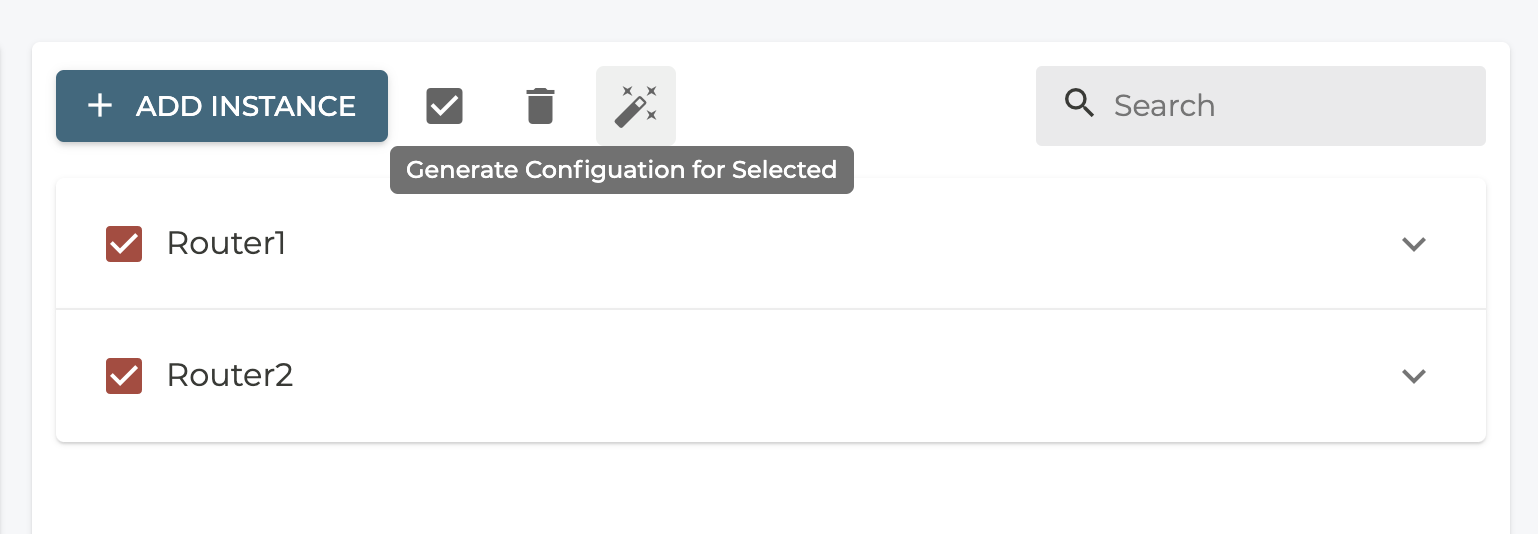Click the white checkmark inside Router1 checkbox
The width and height of the screenshot is (1538, 534).
pyautogui.click(x=124, y=245)
